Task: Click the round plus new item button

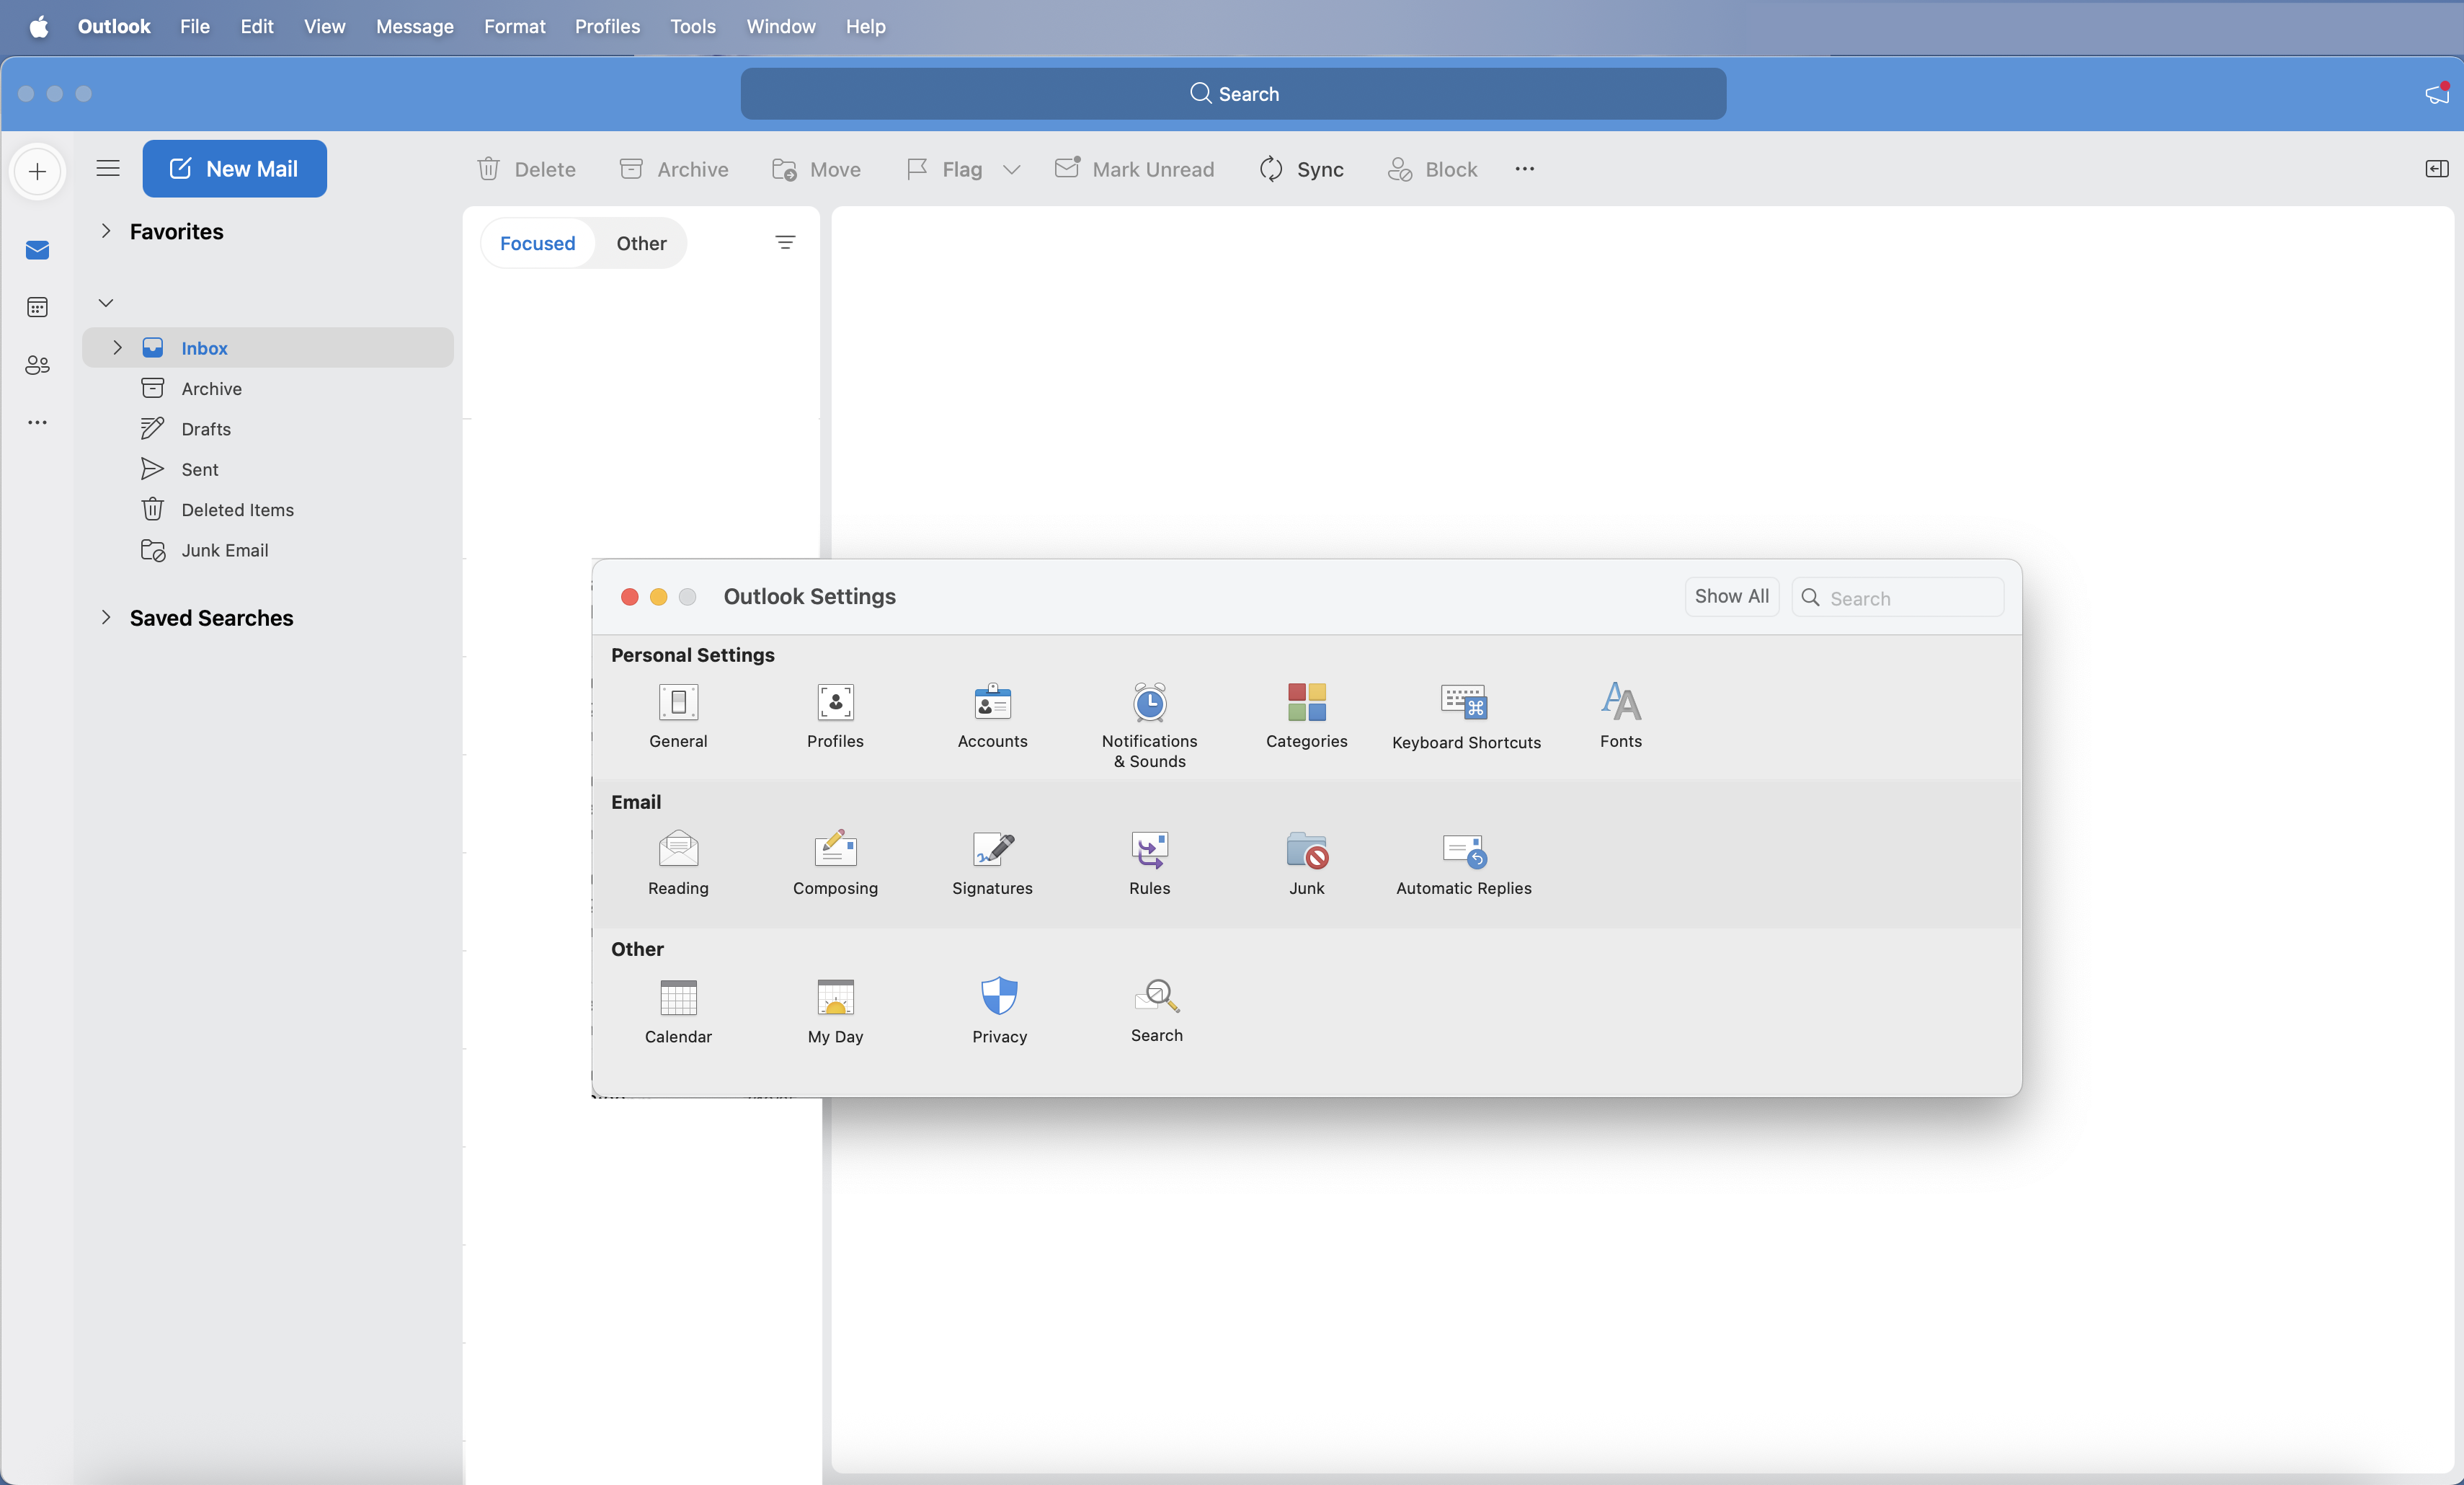Action: click(37, 171)
